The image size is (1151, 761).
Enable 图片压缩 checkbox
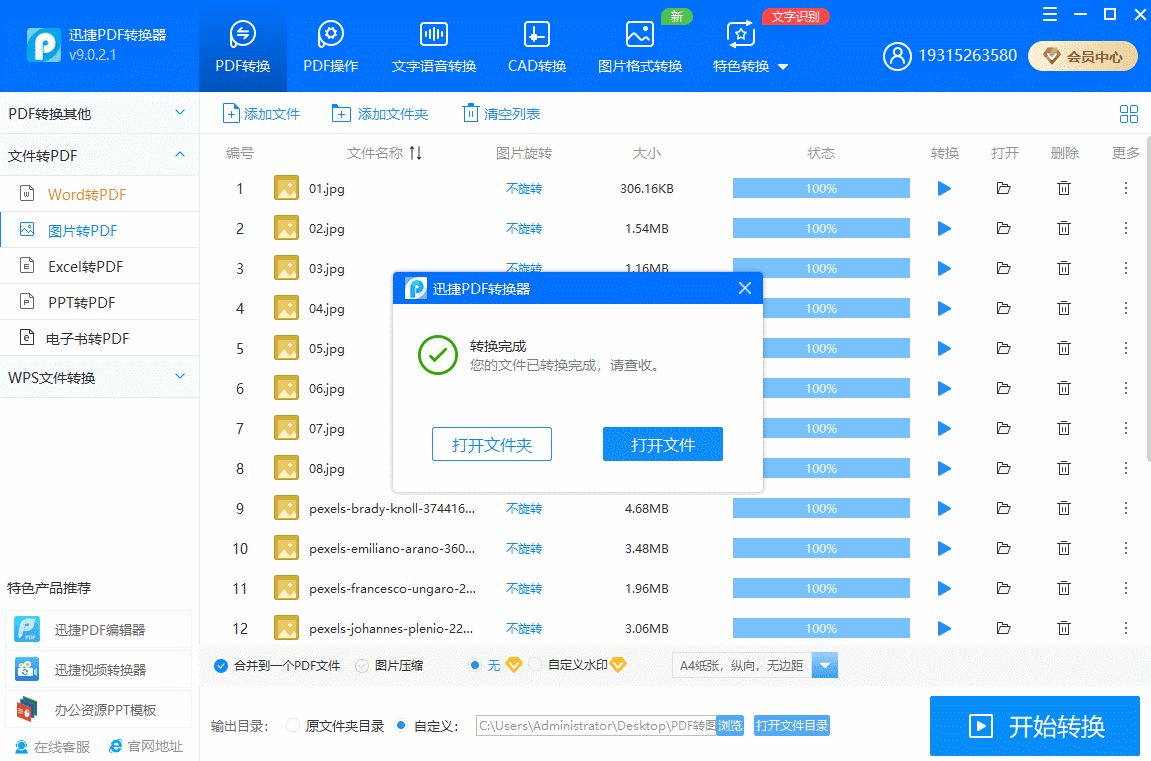point(361,666)
